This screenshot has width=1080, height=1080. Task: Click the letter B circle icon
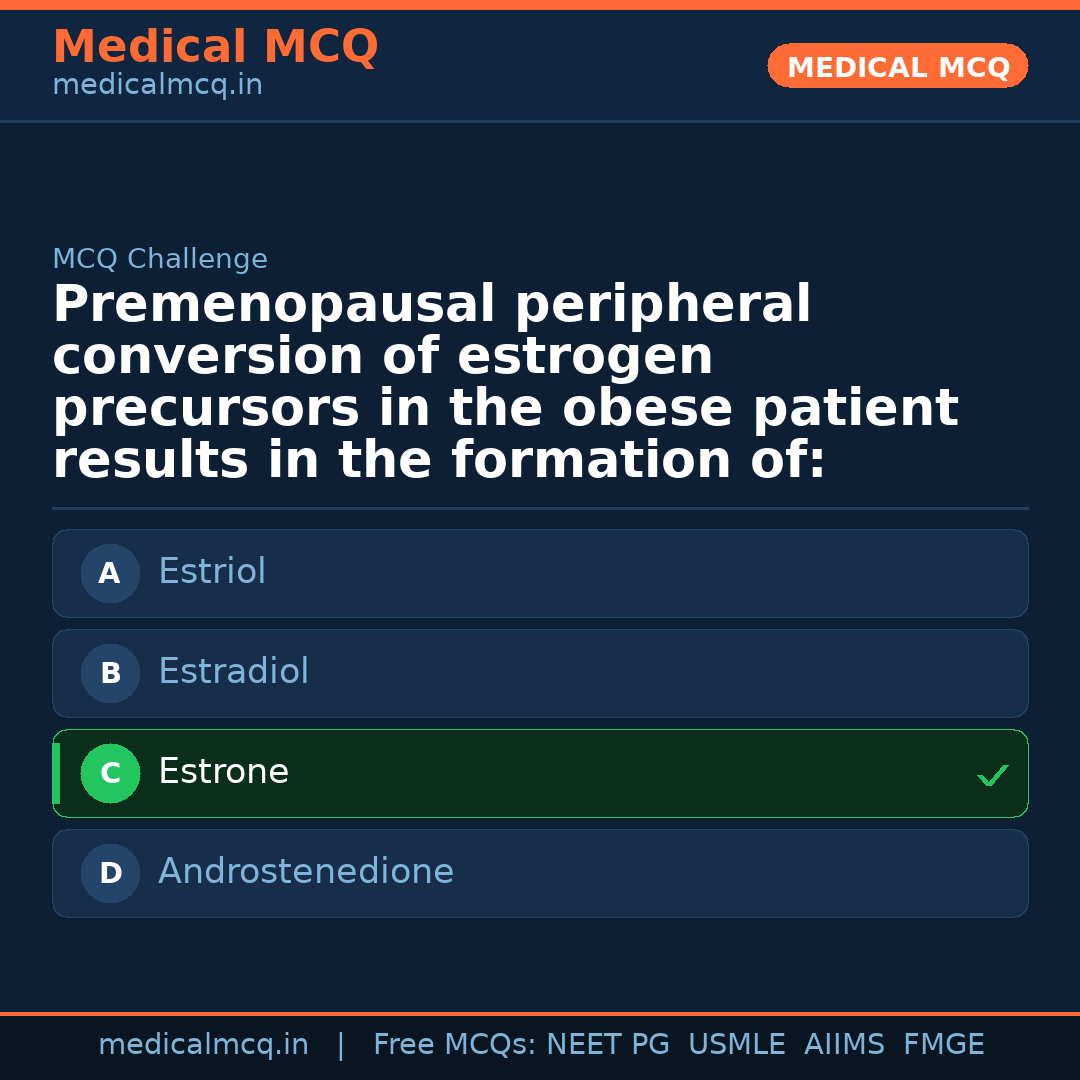click(x=110, y=673)
